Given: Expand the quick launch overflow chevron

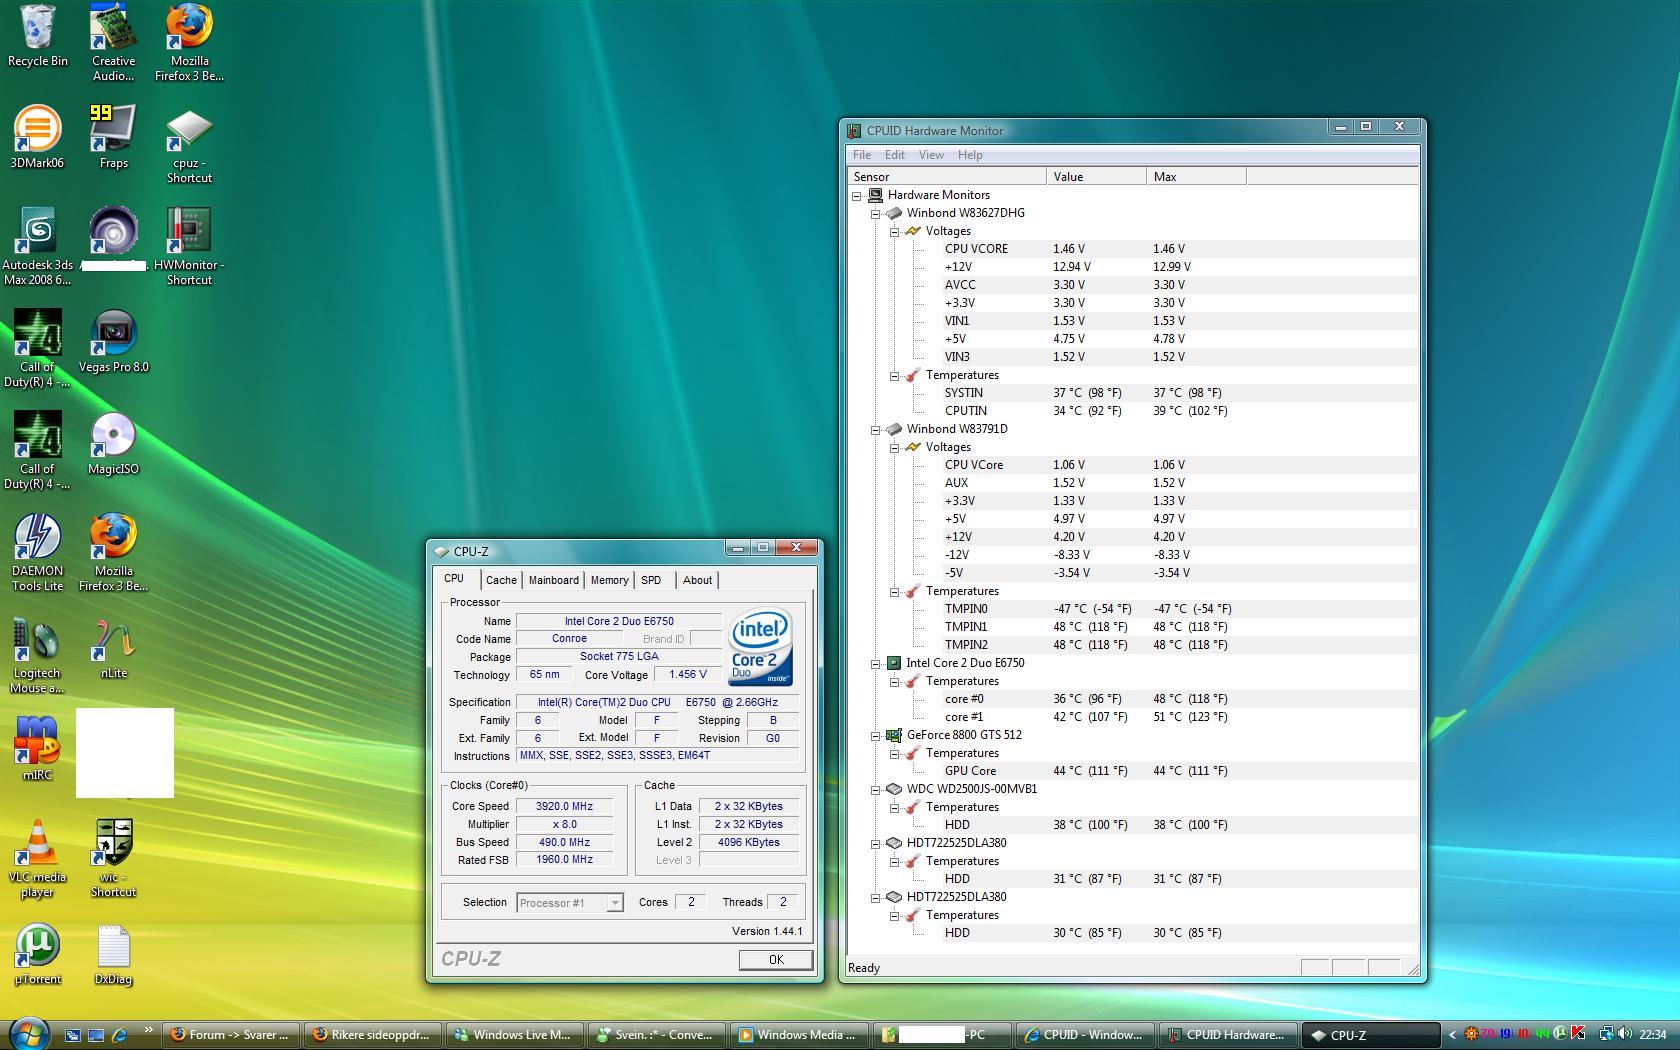Looking at the screenshot, I should [149, 1030].
